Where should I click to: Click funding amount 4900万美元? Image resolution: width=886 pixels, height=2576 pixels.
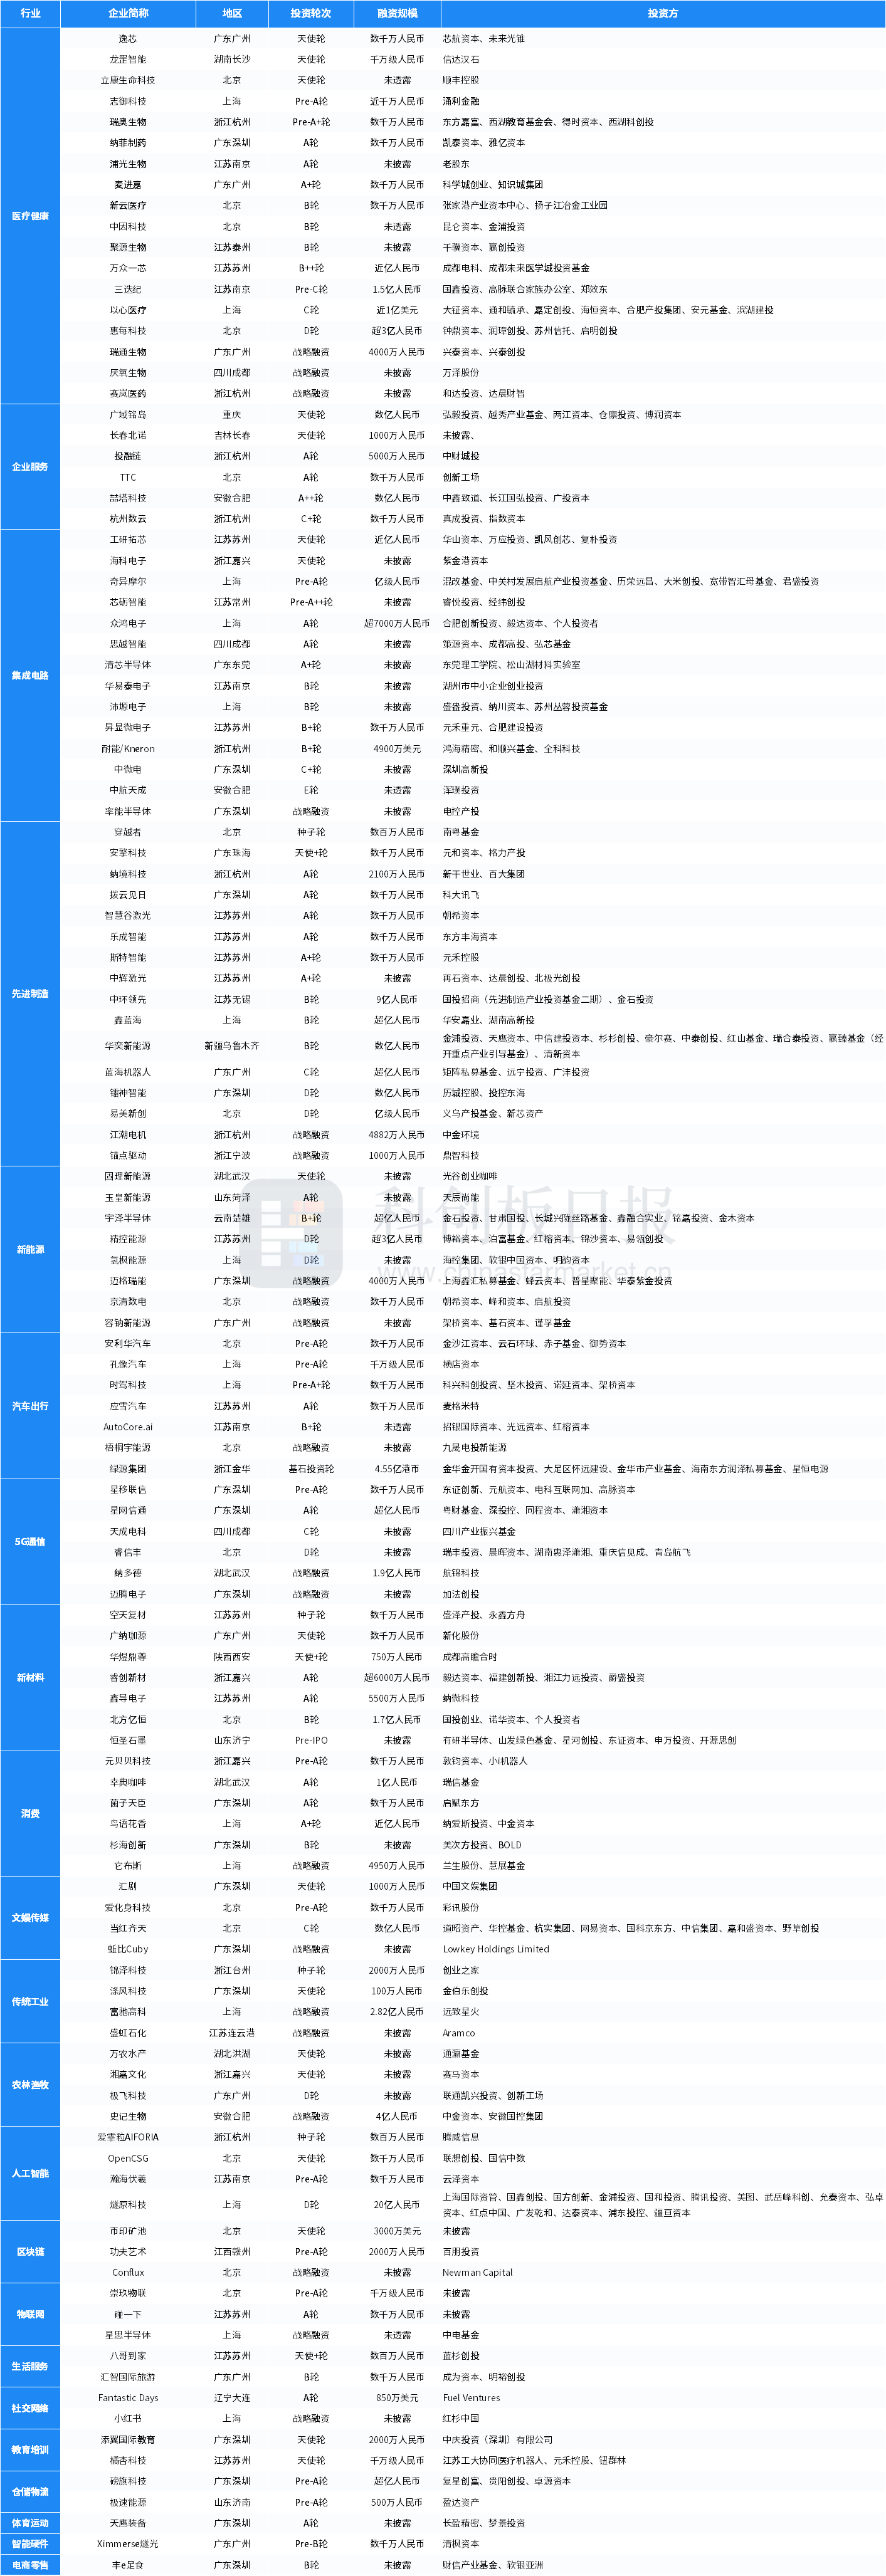397,749
